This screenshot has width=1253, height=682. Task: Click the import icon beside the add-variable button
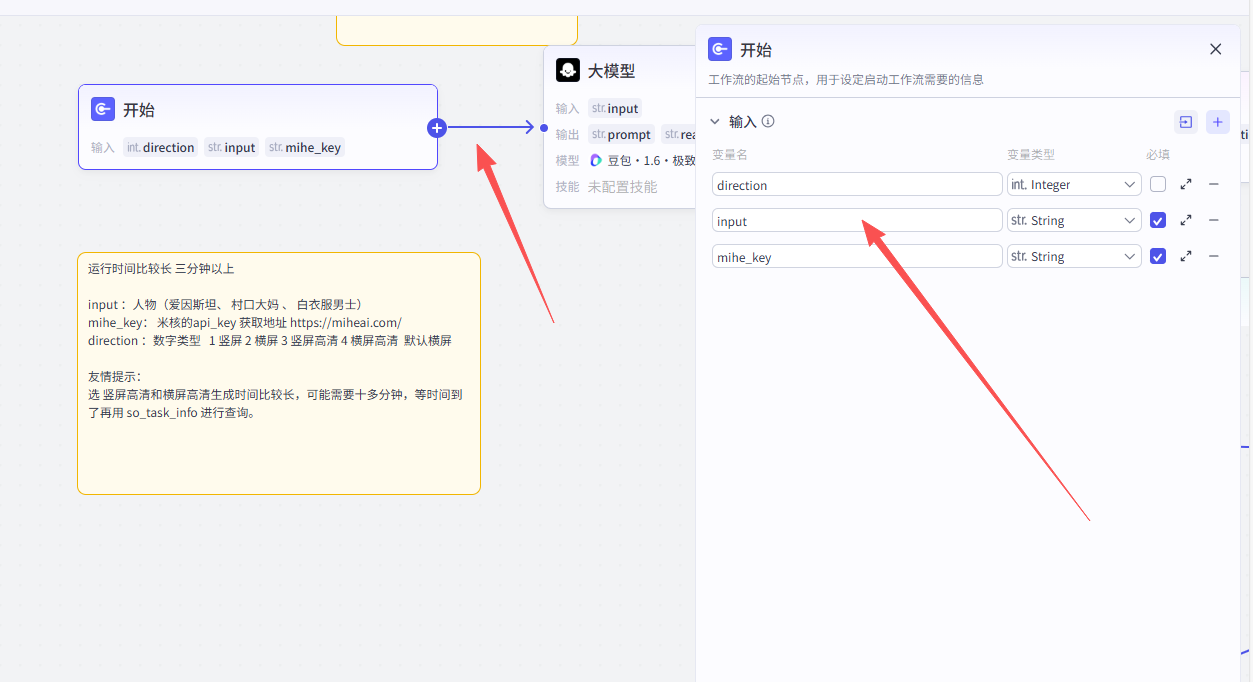coord(1185,122)
